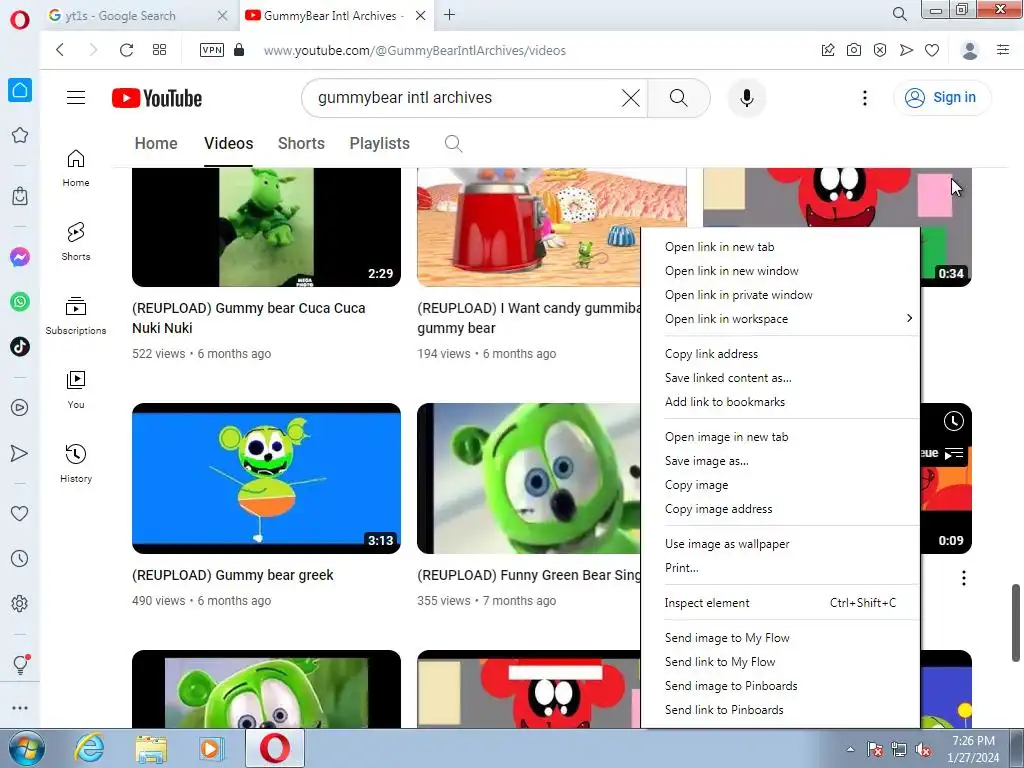Open WhatsApp in Opera sidebar
The height and width of the screenshot is (768, 1024).
click(20, 302)
